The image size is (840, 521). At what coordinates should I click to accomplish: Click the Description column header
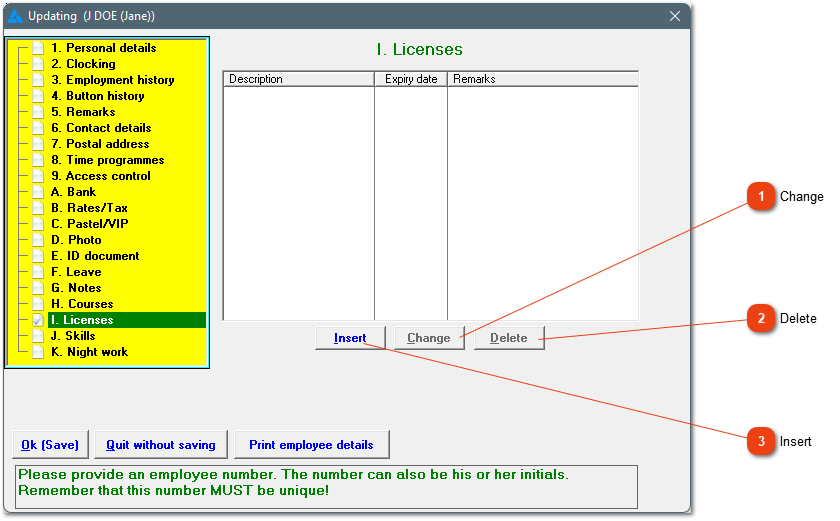click(298, 79)
